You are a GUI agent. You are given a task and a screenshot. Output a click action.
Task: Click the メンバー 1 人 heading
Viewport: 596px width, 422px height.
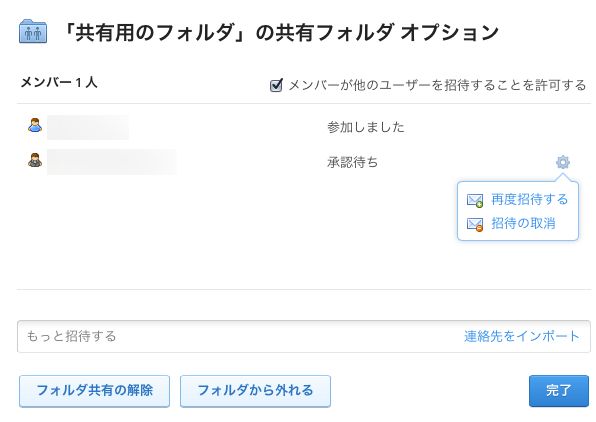[x=59, y=82]
